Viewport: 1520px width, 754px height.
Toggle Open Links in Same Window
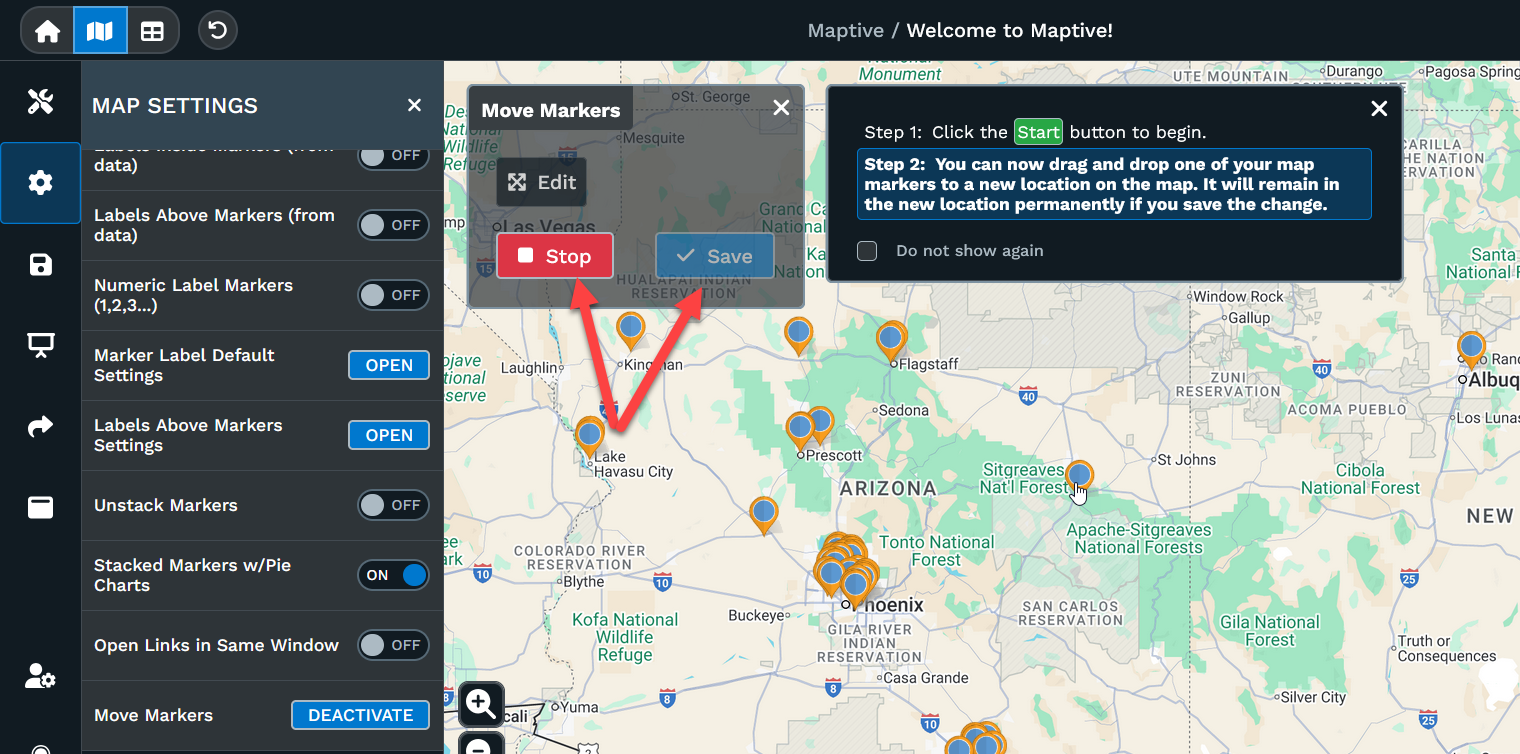click(393, 645)
